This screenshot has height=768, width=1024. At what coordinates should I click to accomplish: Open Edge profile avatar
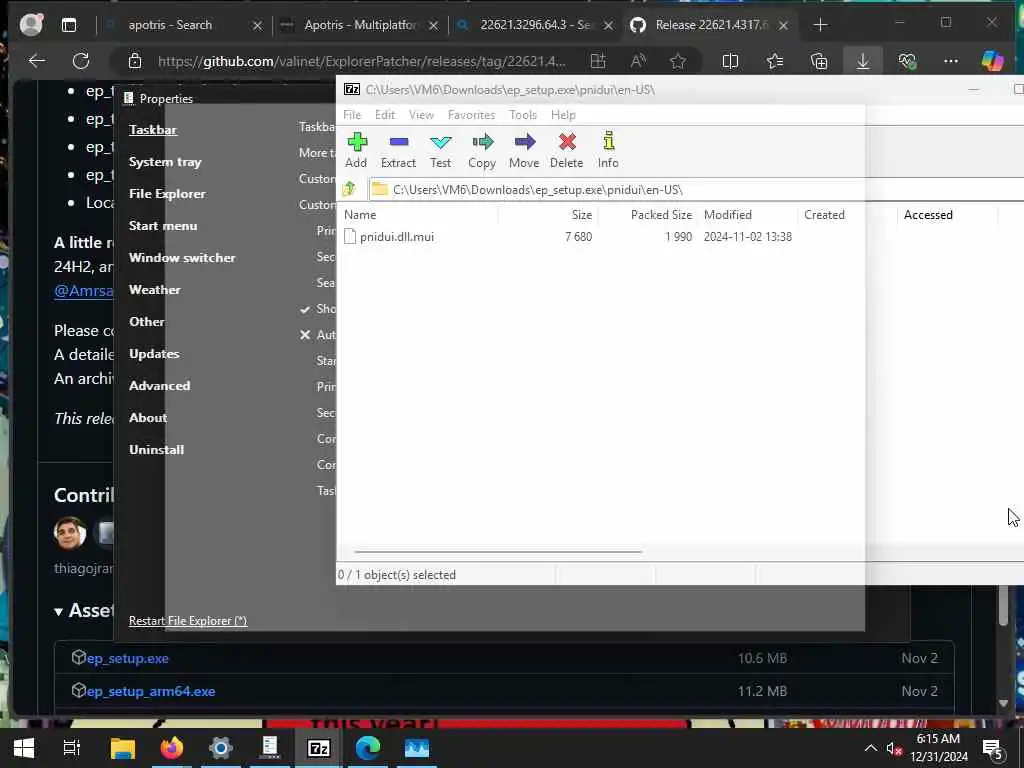(31, 25)
